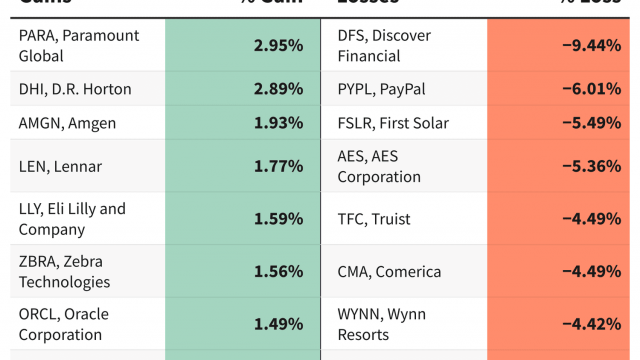Select the TFC, Truist row
The width and height of the screenshot is (640, 360).
coord(476,219)
